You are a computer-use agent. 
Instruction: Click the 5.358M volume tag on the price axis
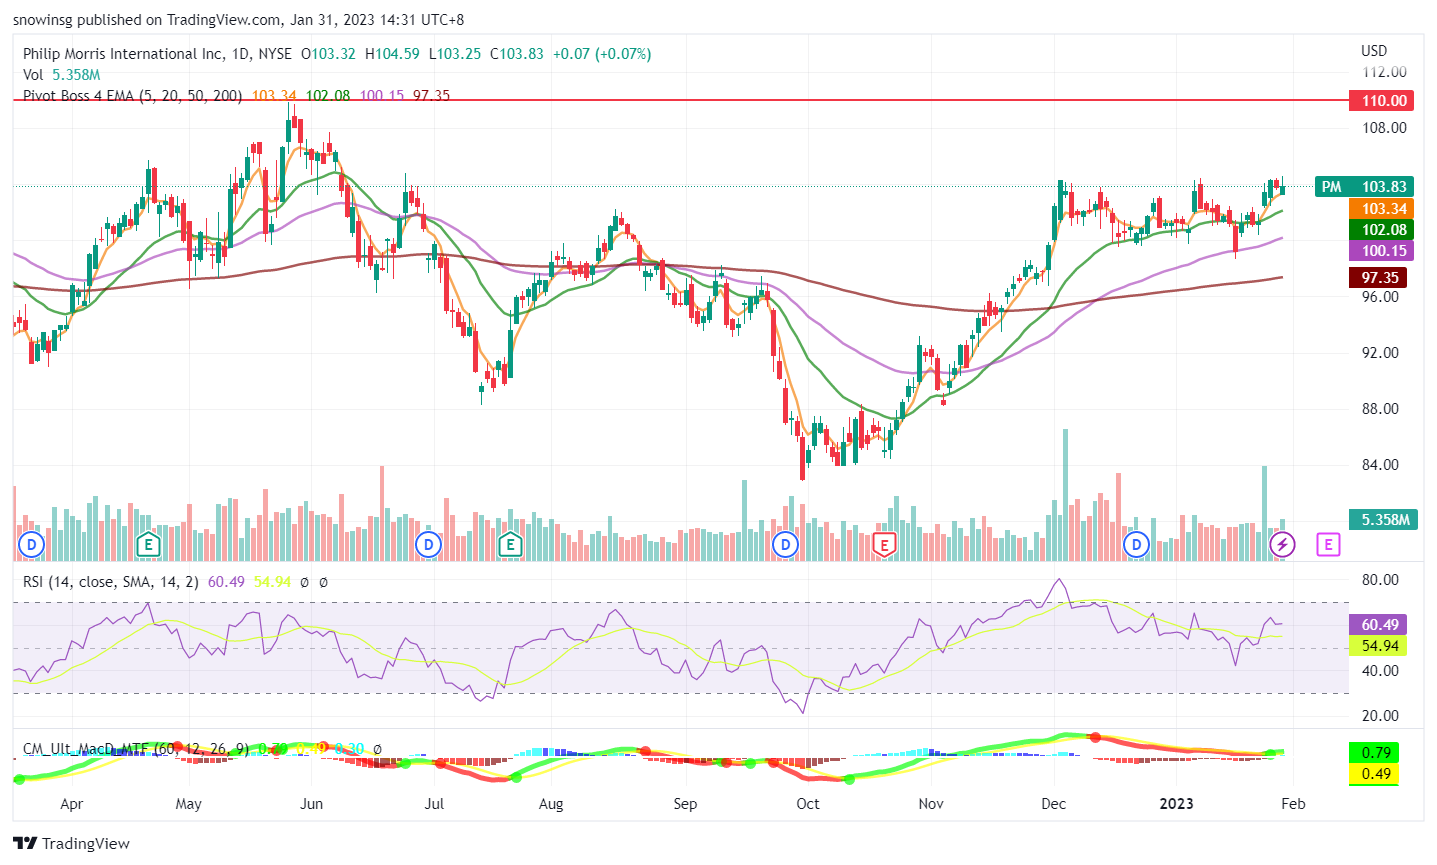pos(1382,520)
